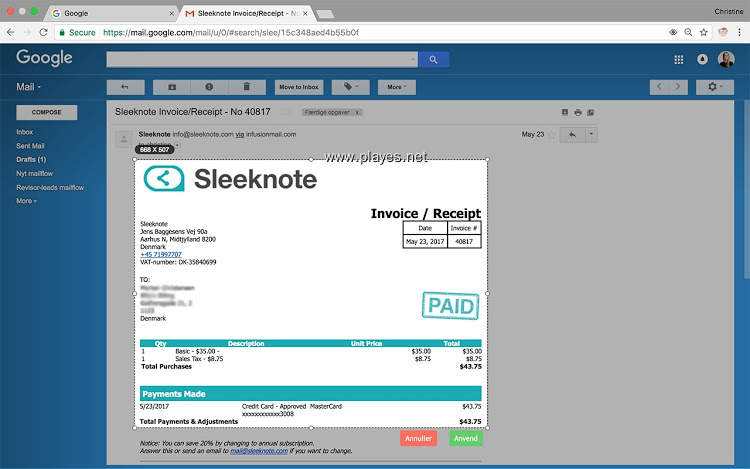750x469 pixels.
Task: Open the mail@sleeknote.com link
Action: 259,451
